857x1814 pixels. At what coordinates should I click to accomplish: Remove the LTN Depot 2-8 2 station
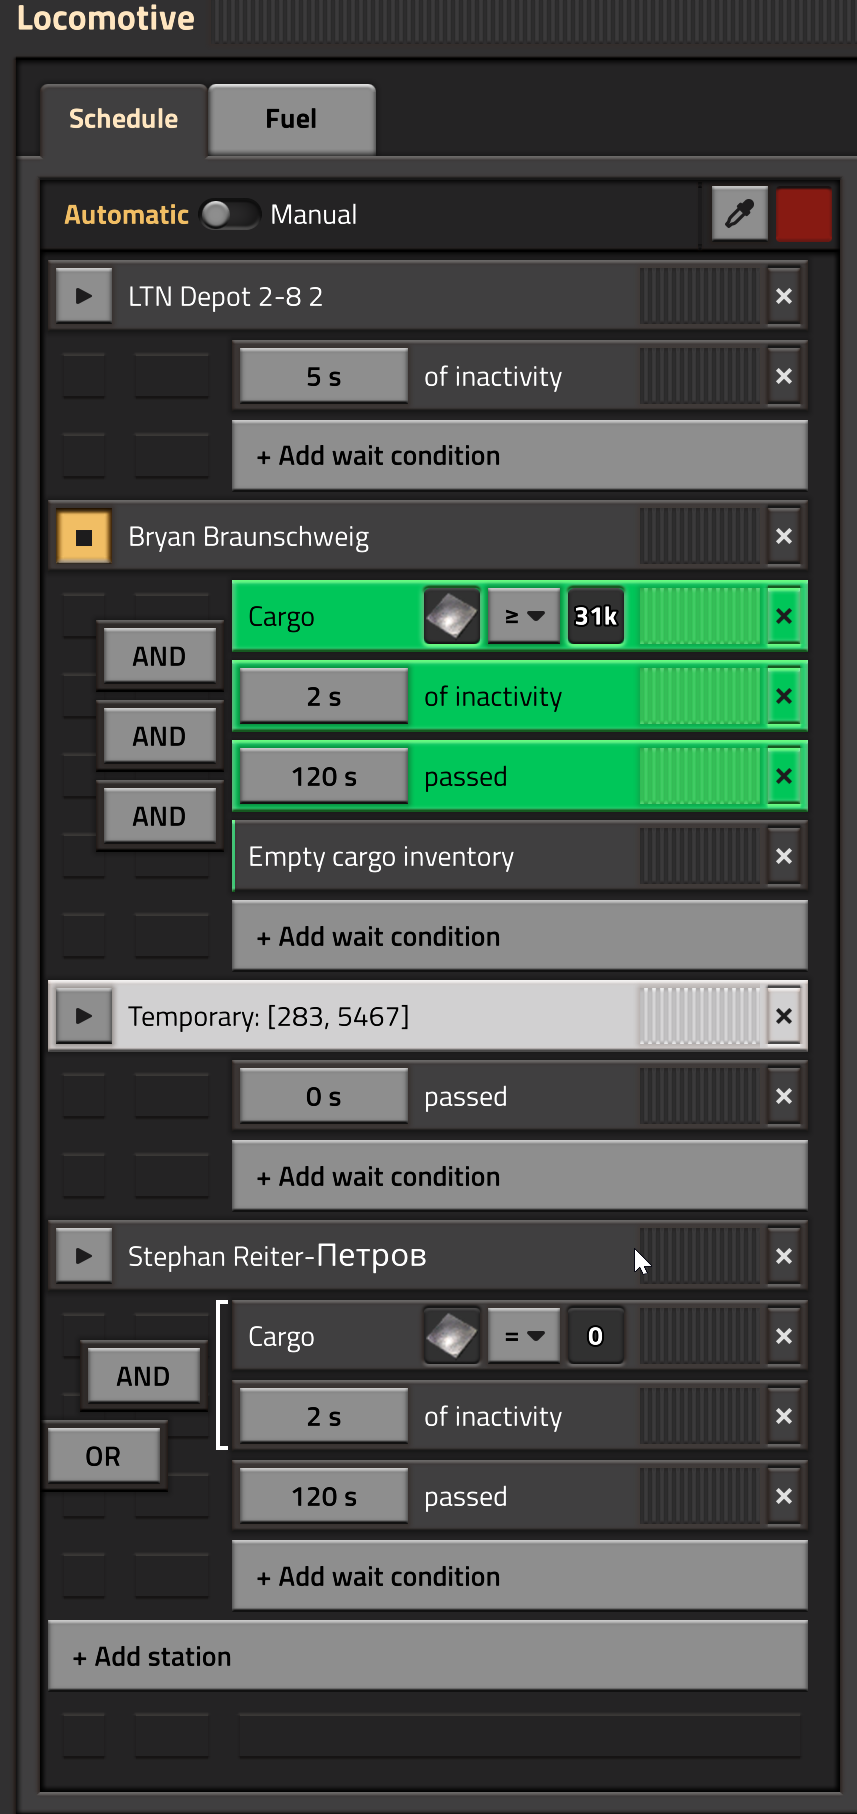[784, 297]
